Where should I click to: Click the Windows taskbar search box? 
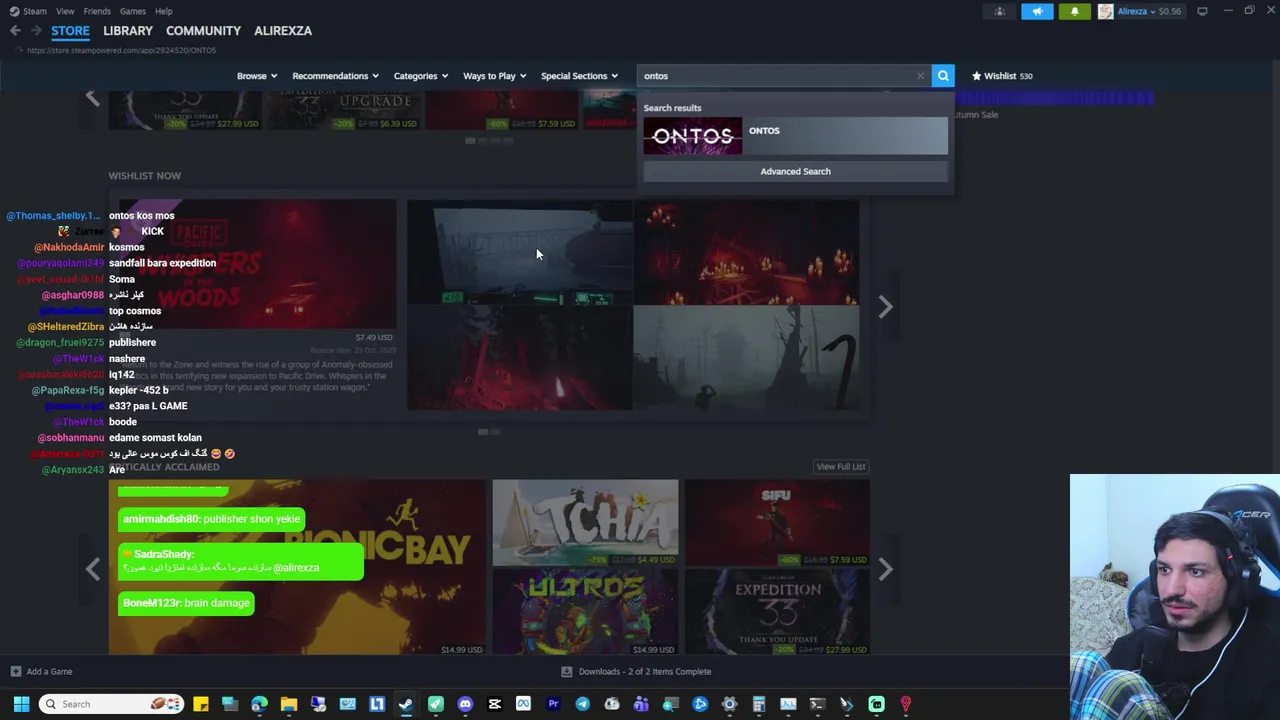[x=112, y=704]
